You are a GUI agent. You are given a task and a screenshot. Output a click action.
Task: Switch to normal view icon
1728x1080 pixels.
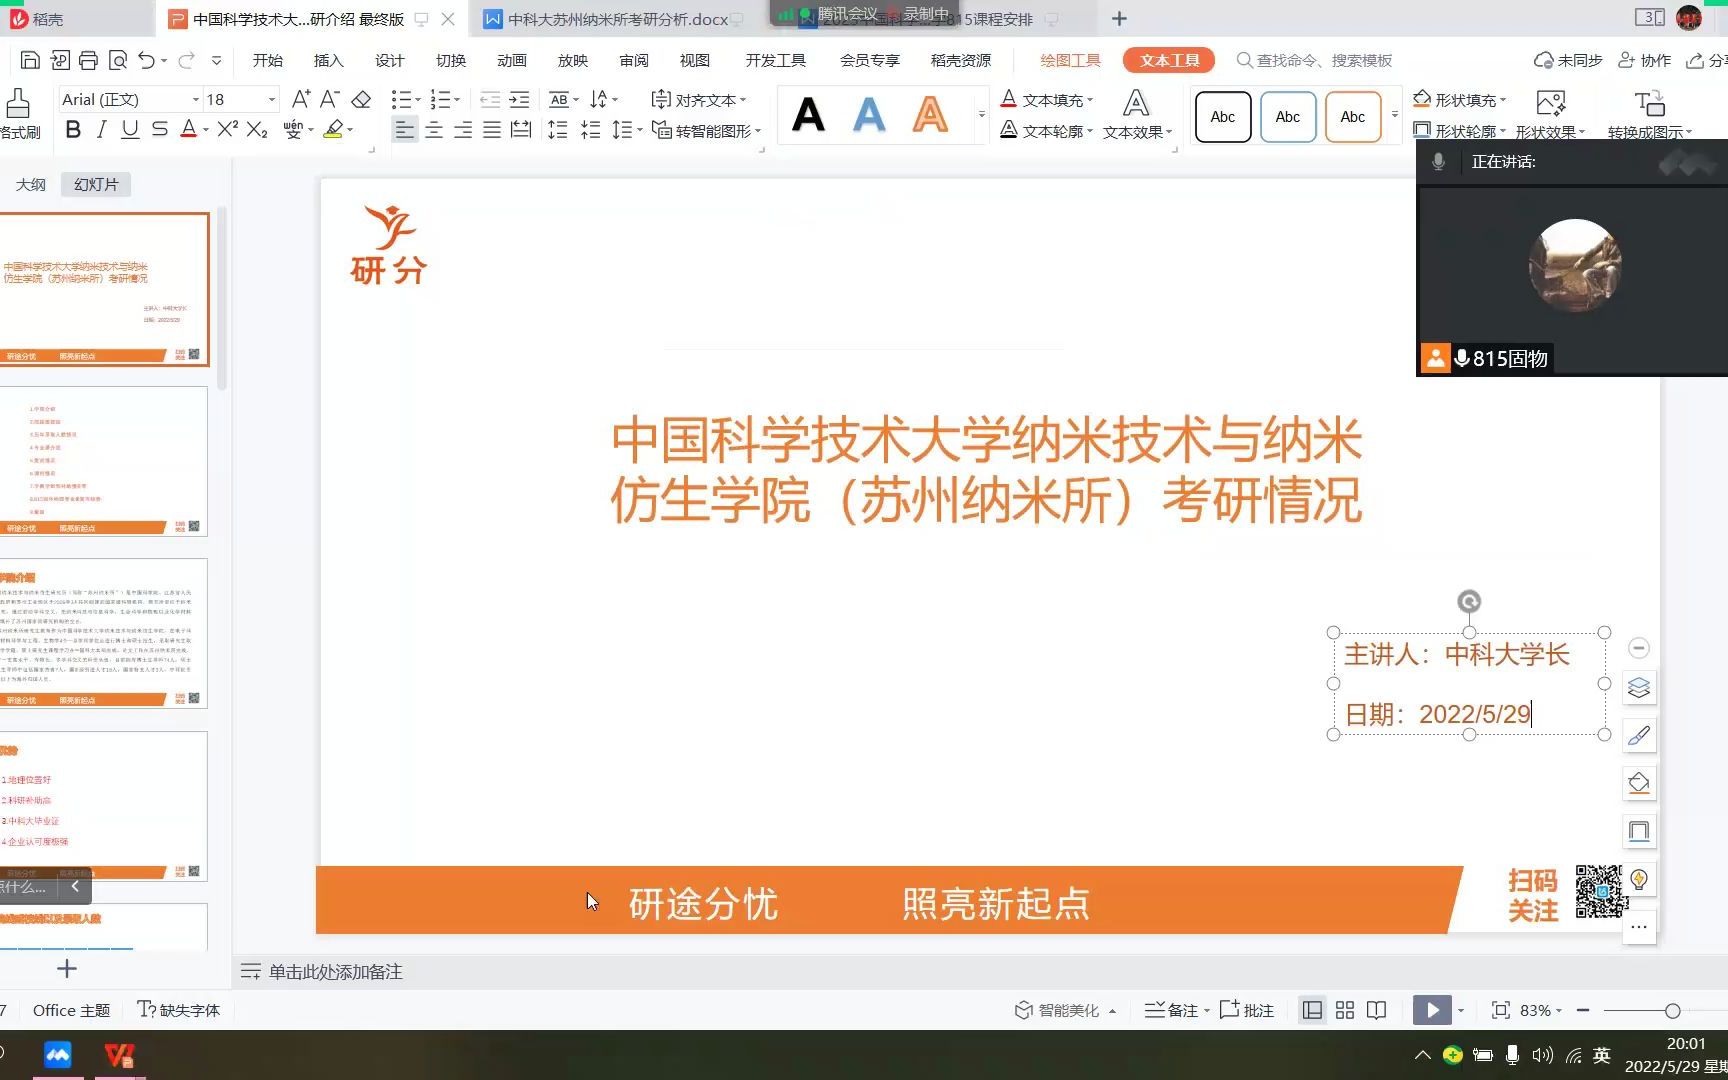(1312, 1010)
